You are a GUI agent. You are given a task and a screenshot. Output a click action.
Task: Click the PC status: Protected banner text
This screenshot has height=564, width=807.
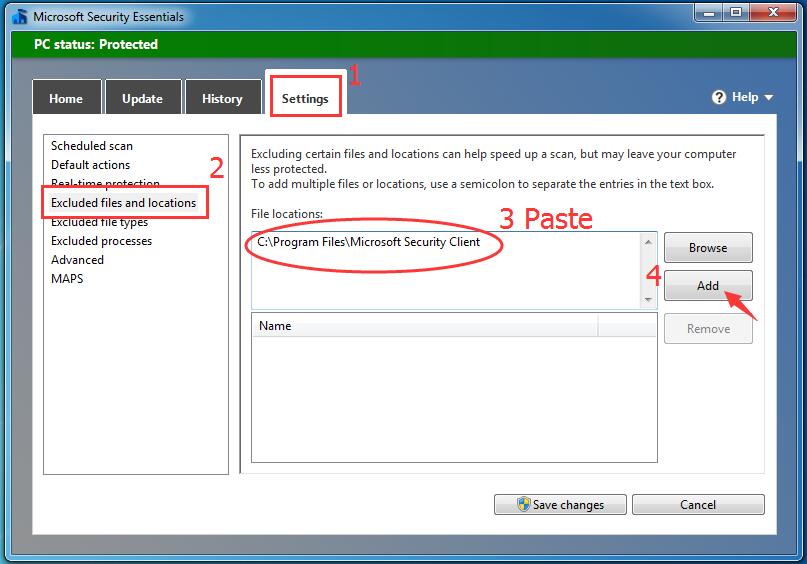click(x=96, y=44)
